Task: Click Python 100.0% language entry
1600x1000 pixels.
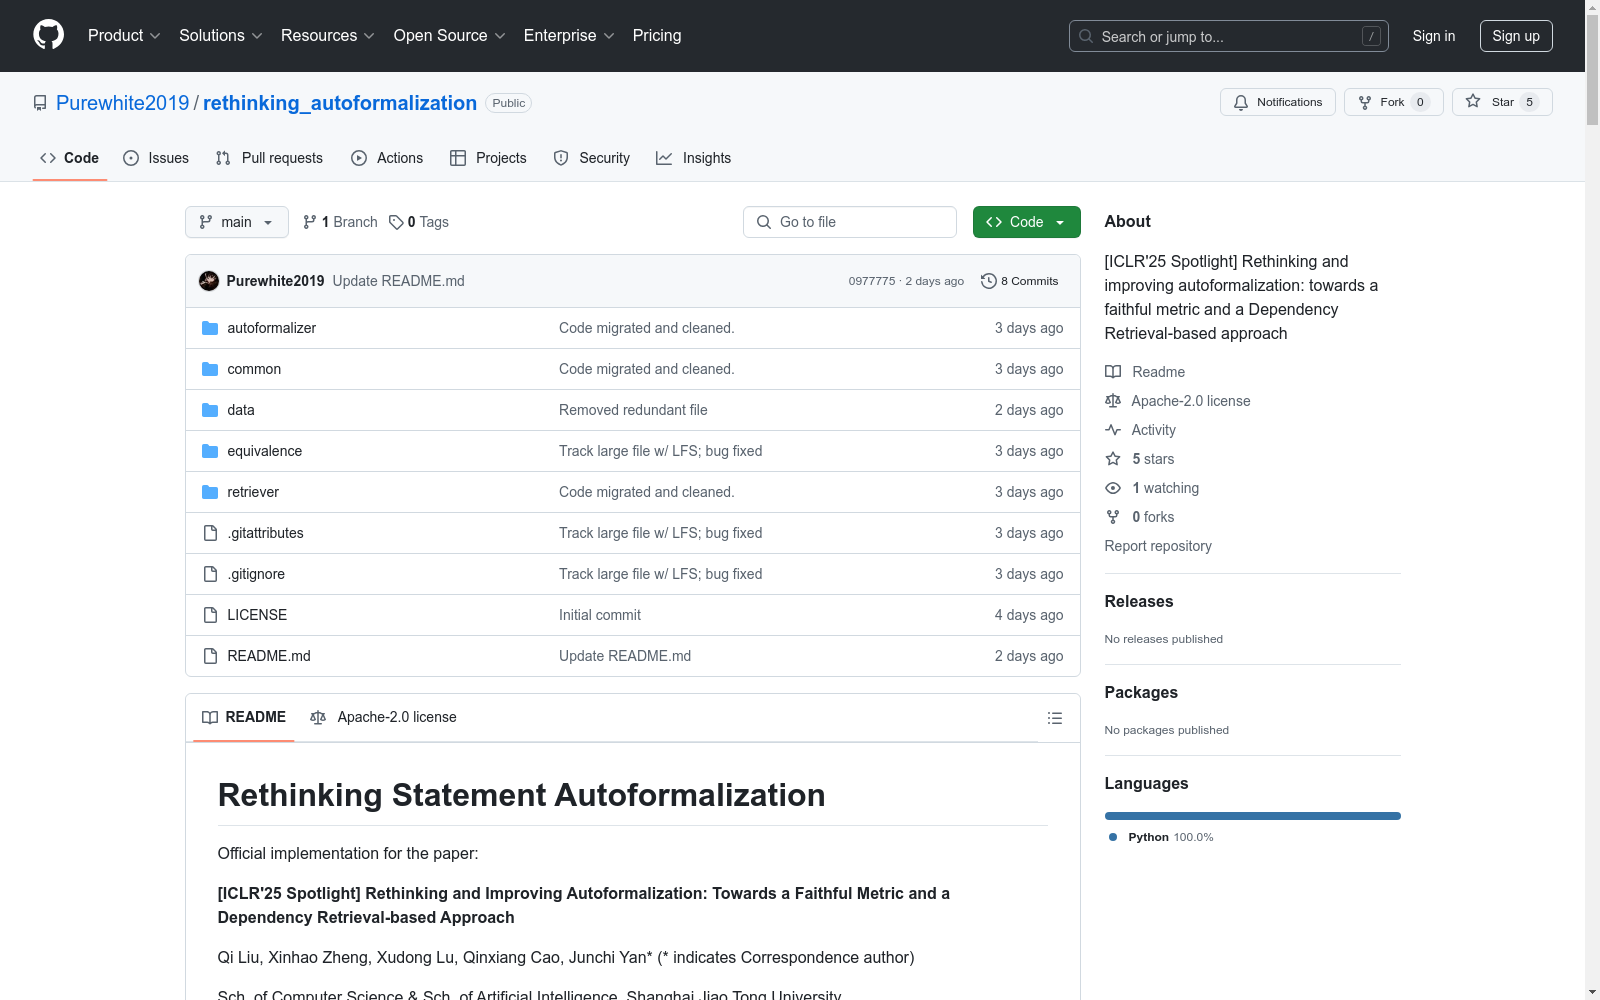Action: pyautogui.click(x=1161, y=837)
